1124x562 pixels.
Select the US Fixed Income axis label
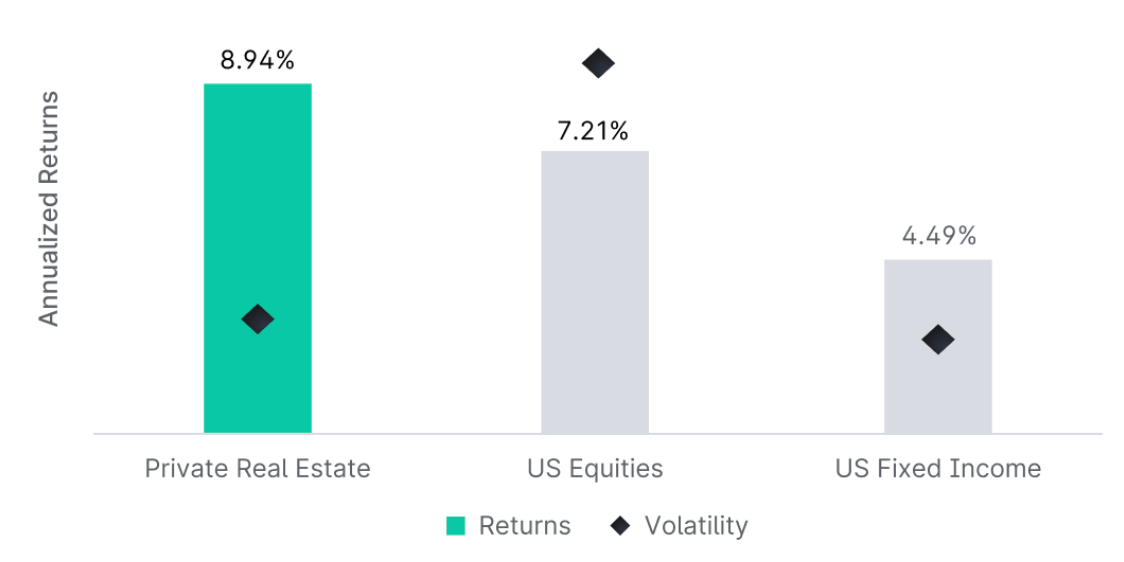coord(938,469)
